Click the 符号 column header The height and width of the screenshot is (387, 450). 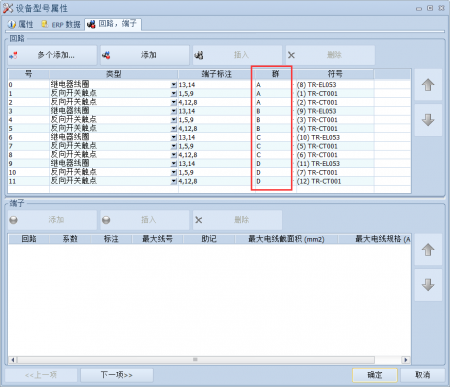tap(335, 74)
